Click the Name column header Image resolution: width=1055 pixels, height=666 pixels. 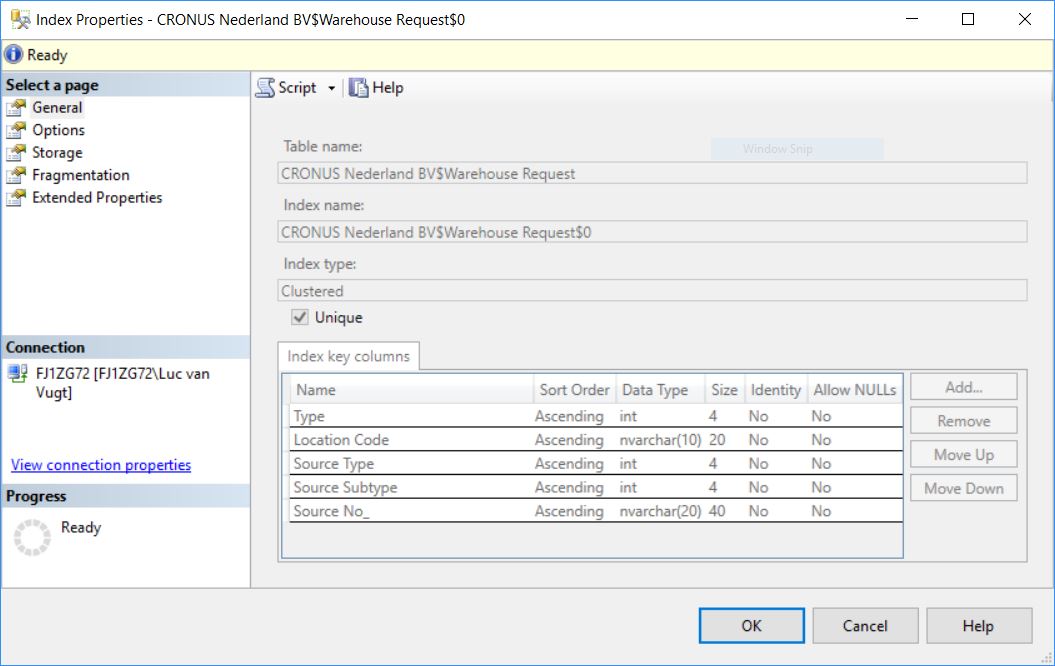point(412,390)
